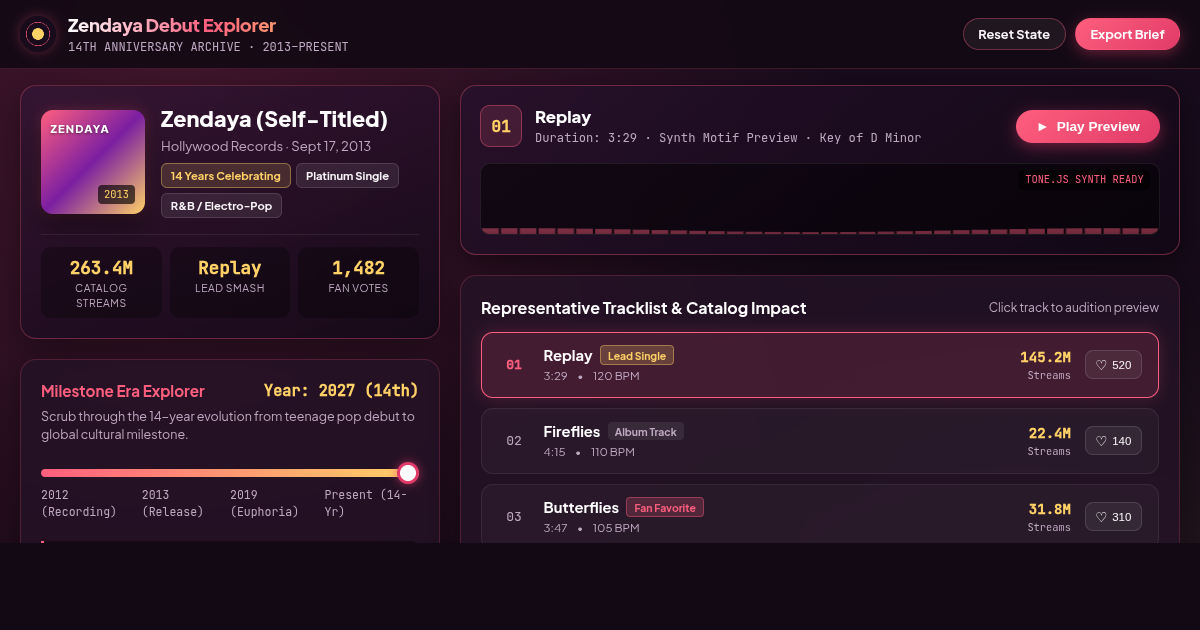
Task: Click the 1,482 Fan Votes stat
Action: click(x=358, y=282)
